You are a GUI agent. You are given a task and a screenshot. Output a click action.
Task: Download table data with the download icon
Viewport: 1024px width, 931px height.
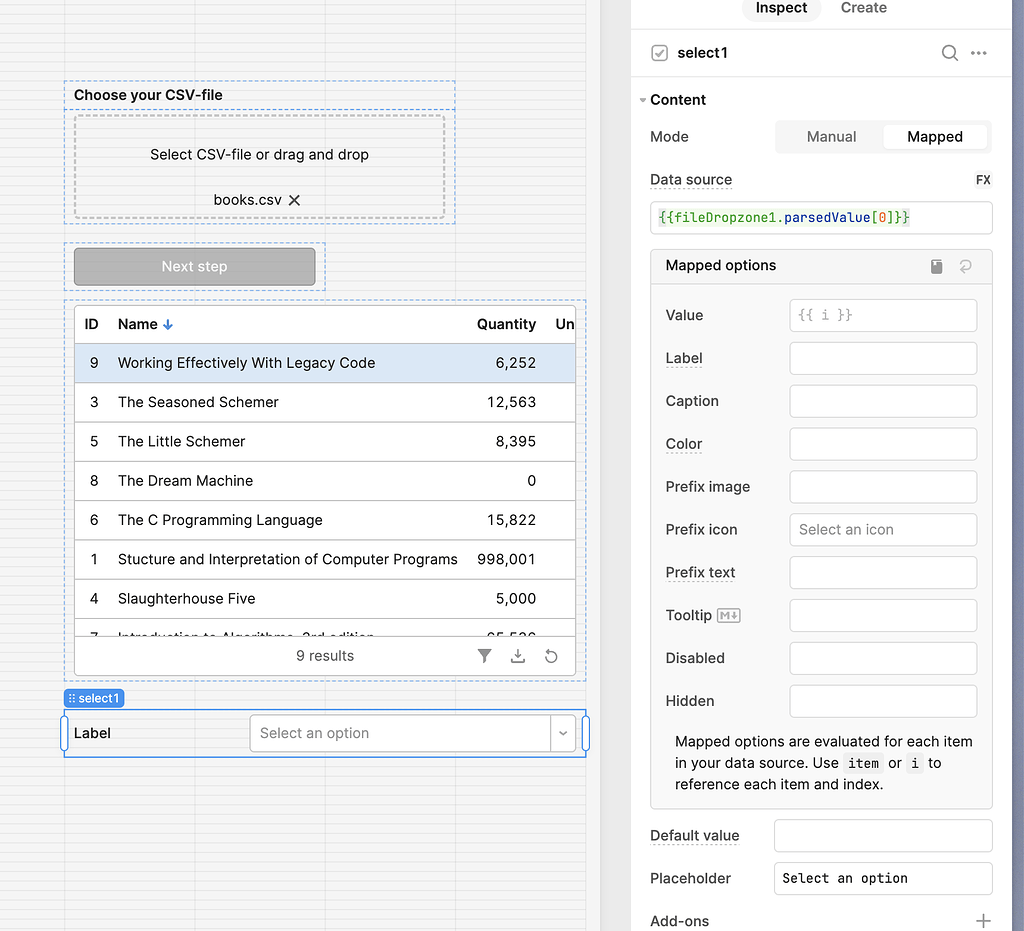point(518,656)
